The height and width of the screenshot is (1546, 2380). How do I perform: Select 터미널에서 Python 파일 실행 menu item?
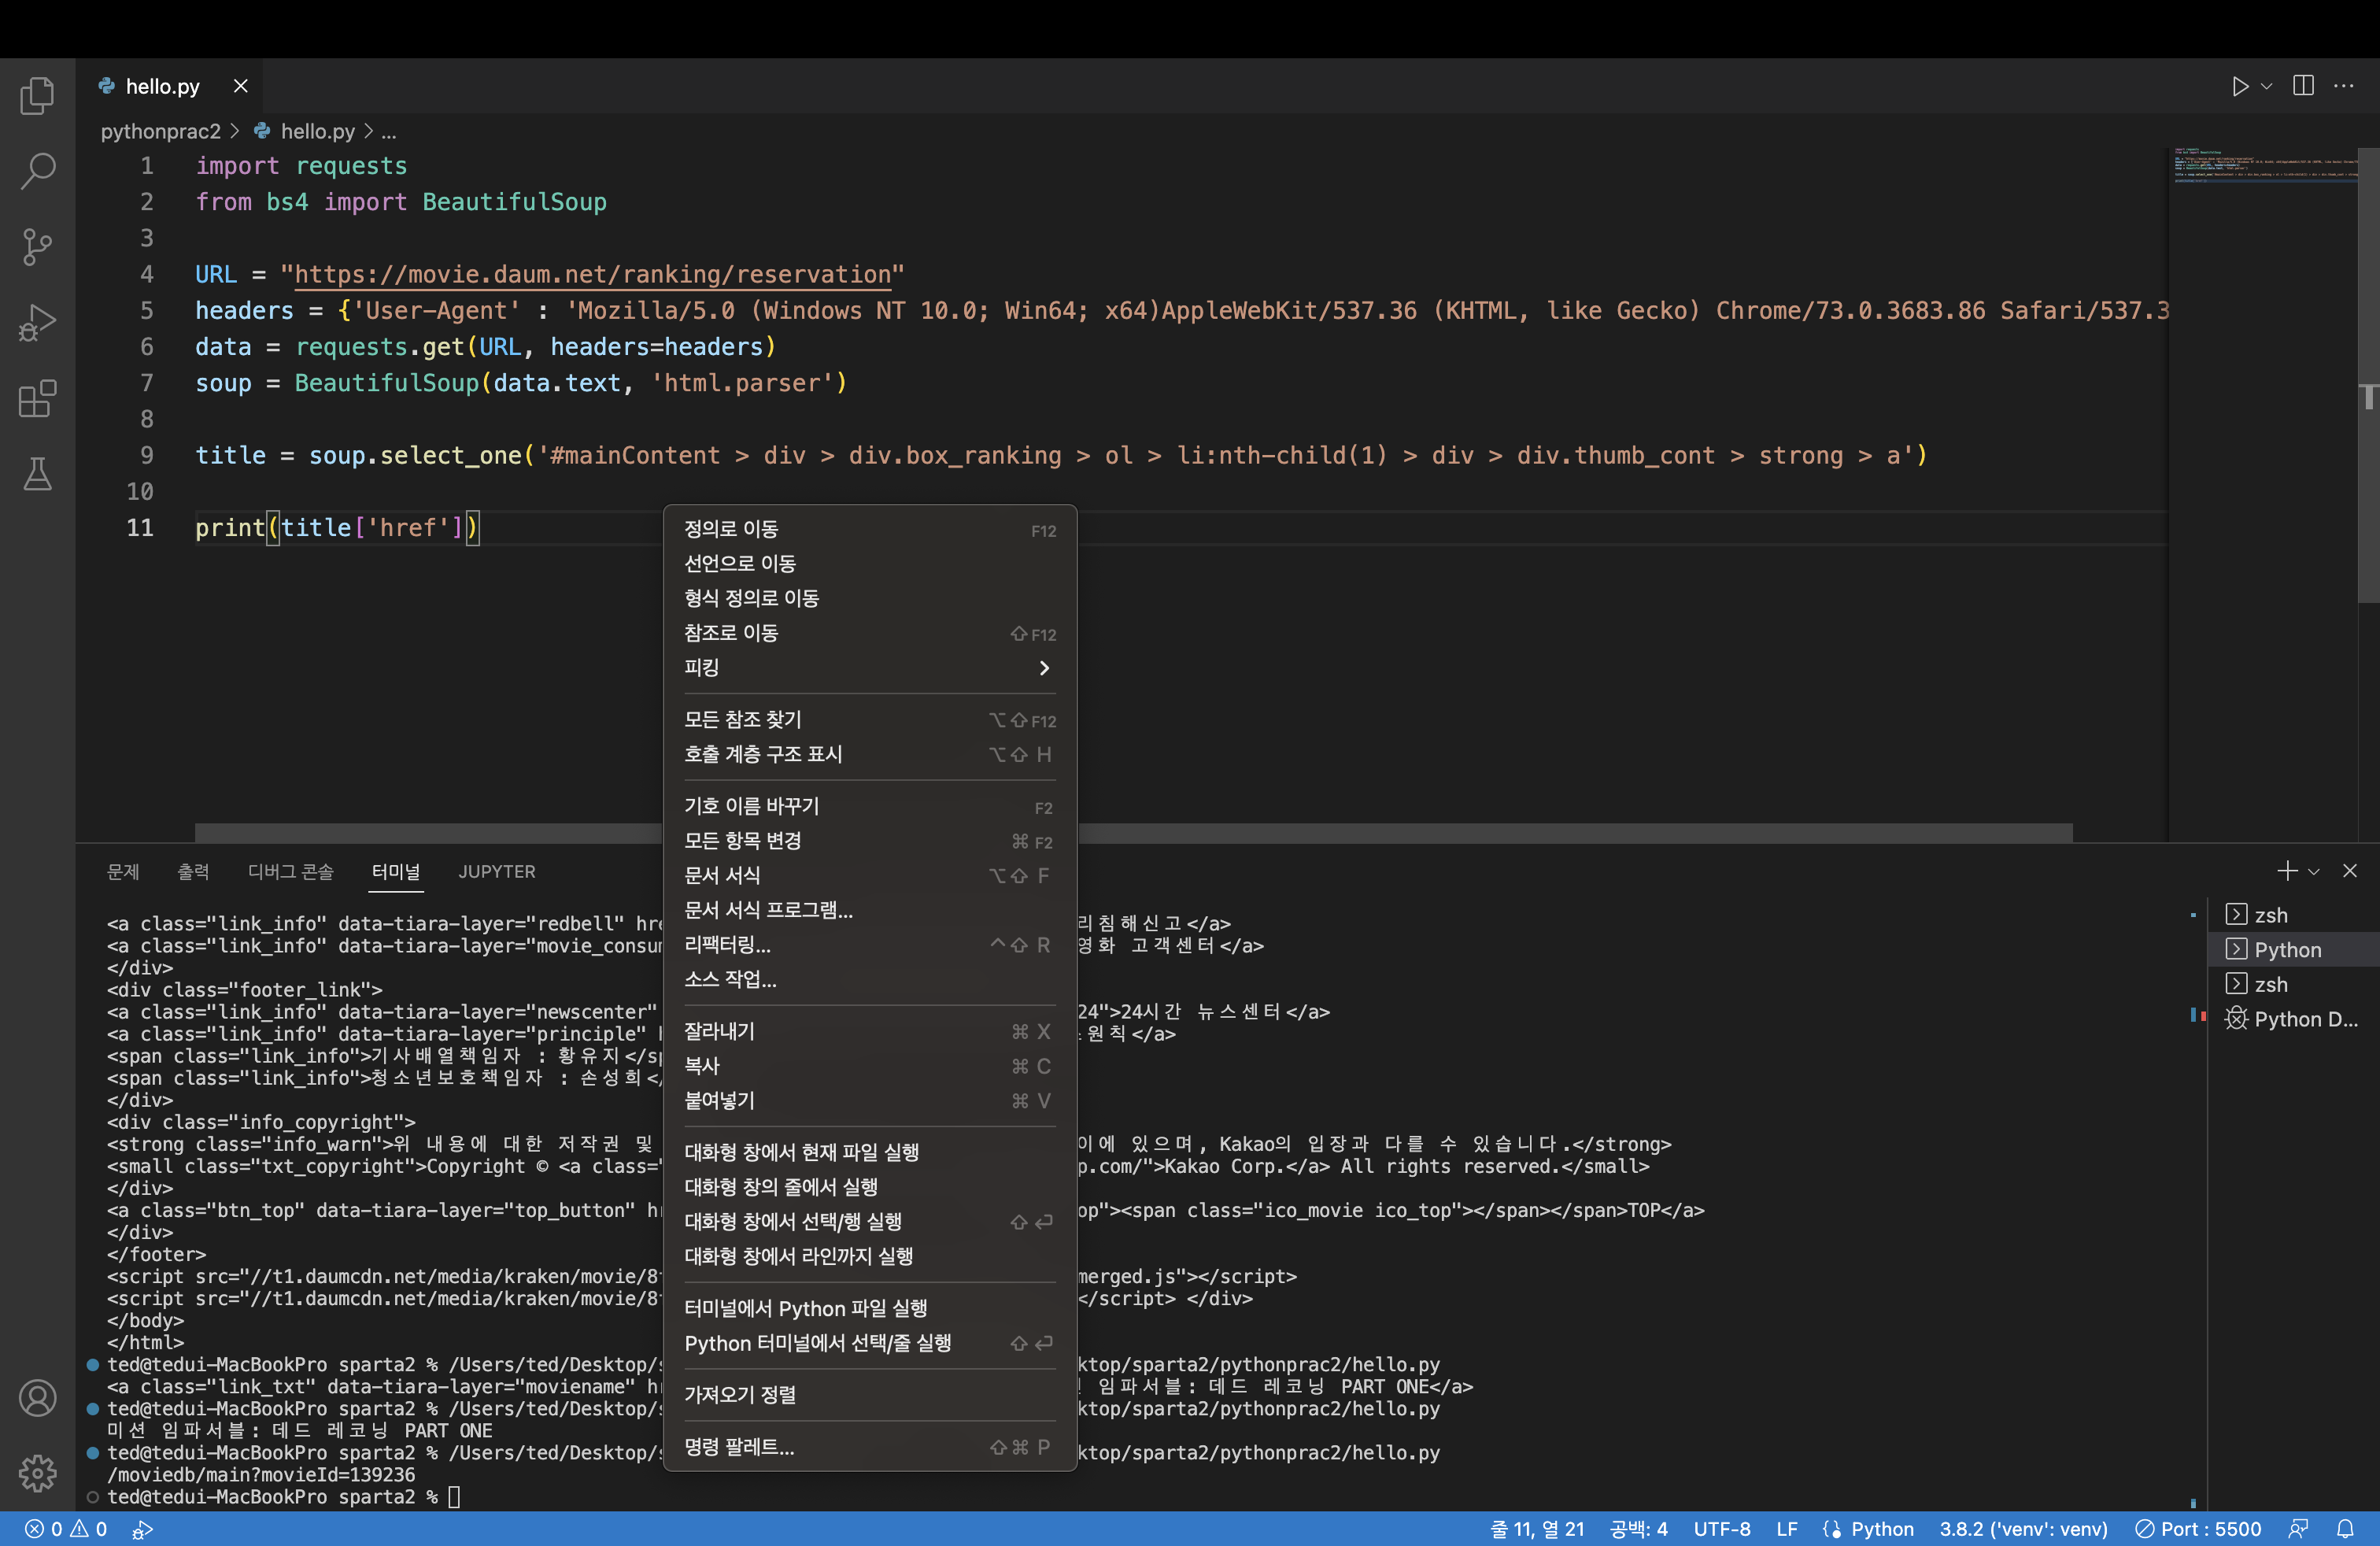pyautogui.click(x=869, y=1308)
